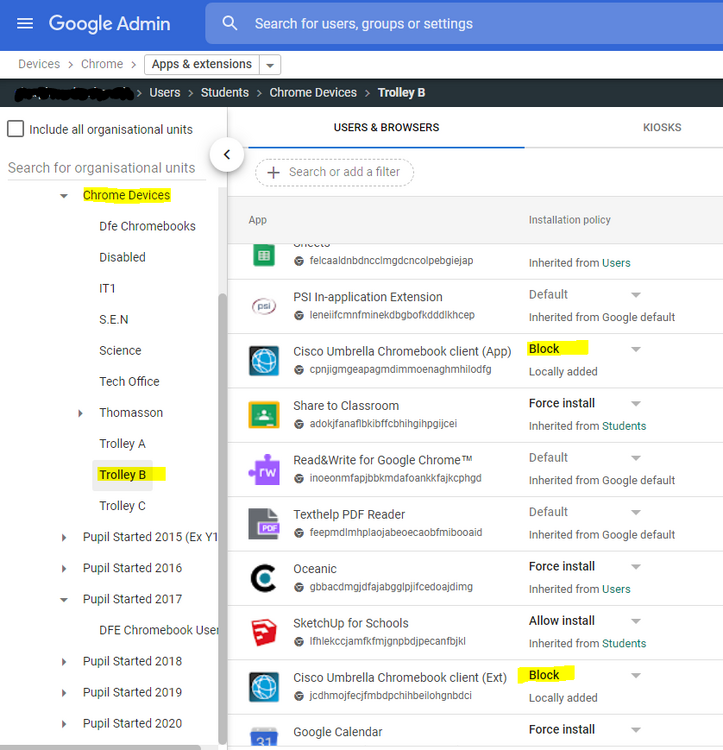Click Chrome store icon beside Oceanic ID
Viewport: 723px width, 750px height.
pos(299,587)
